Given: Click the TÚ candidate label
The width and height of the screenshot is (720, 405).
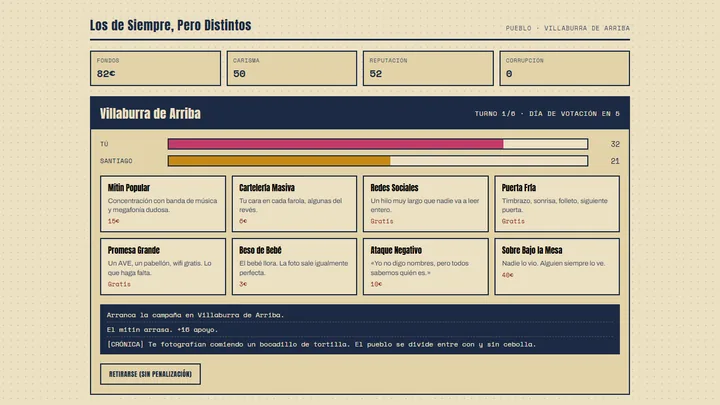Looking at the screenshot, I should click(104, 144).
